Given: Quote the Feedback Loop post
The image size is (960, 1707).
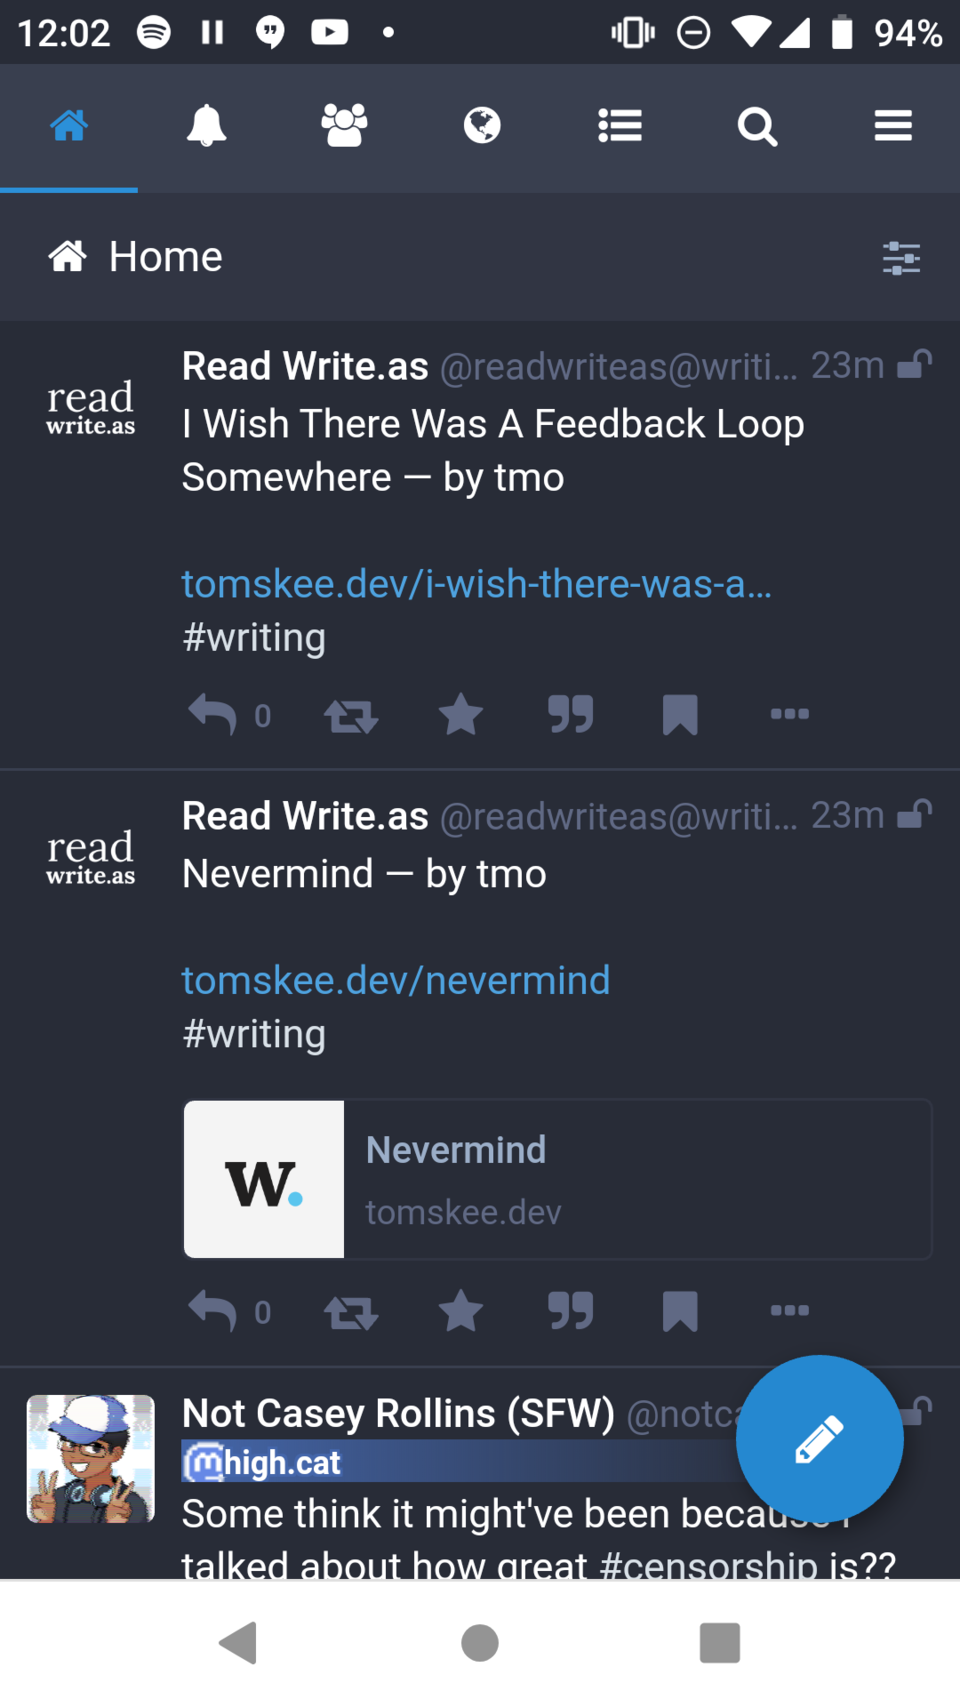Looking at the screenshot, I should 571,715.
